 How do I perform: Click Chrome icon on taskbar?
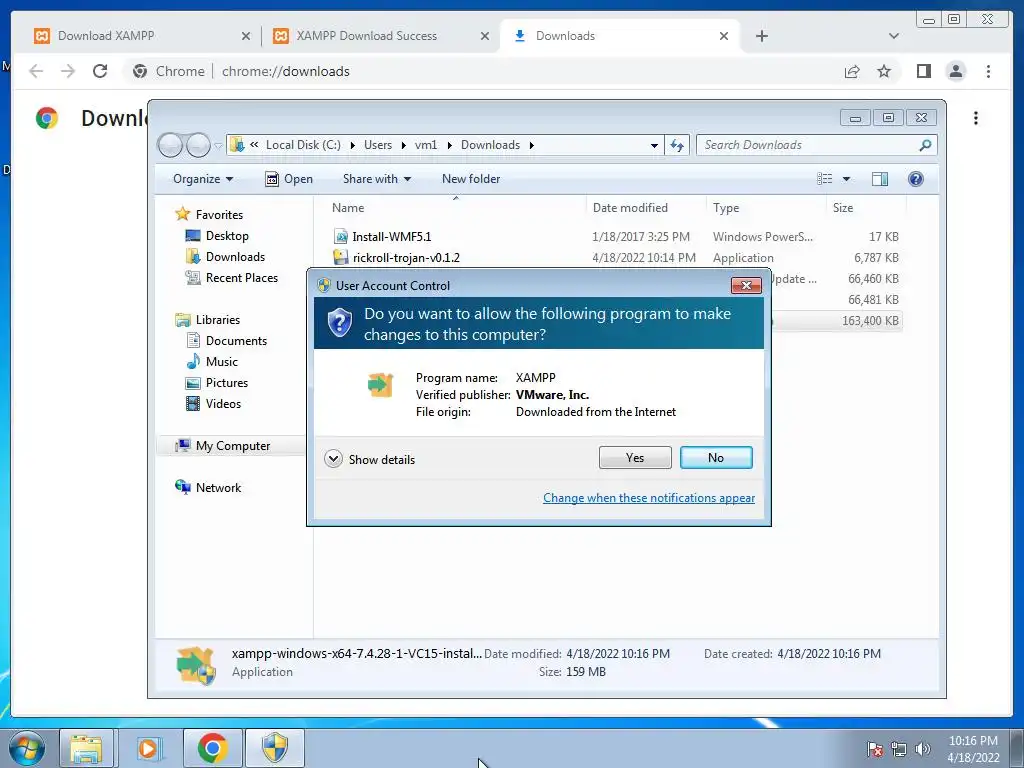pyautogui.click(x=212, y=748)
